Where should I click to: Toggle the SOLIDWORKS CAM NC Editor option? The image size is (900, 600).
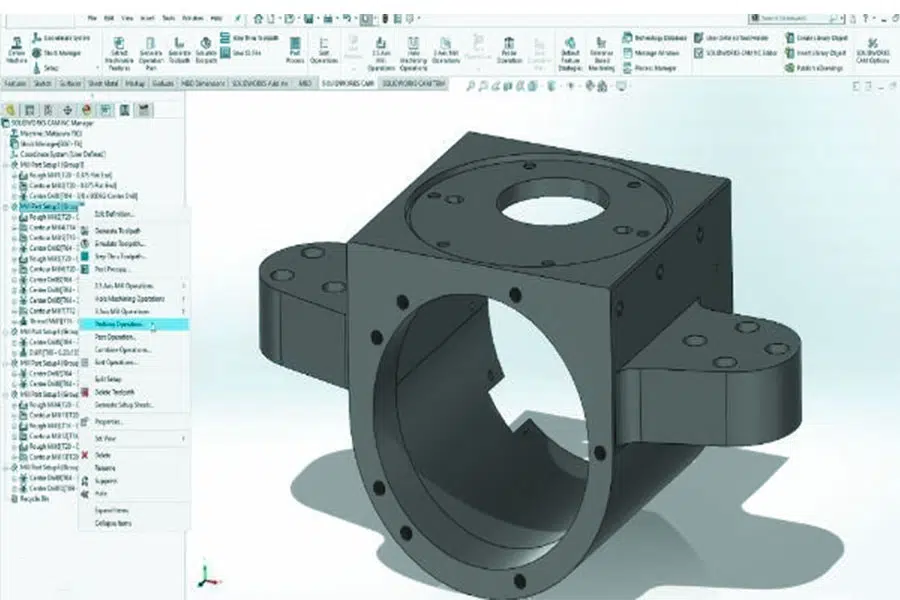tap(742, 52)
